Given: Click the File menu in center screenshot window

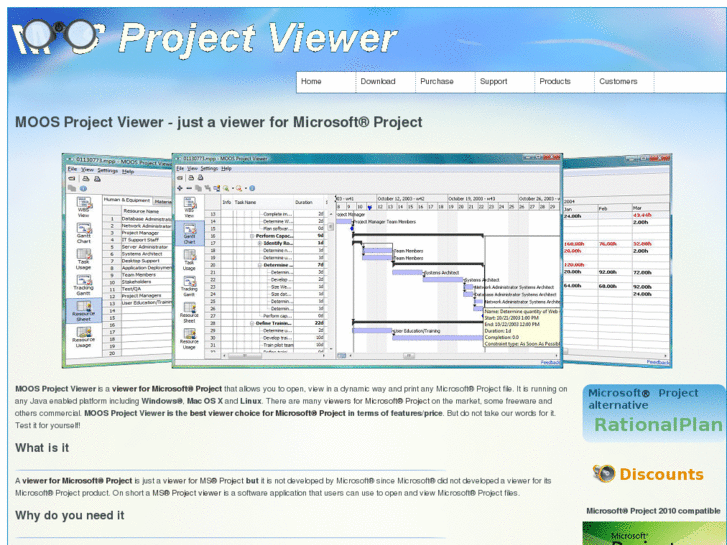Looking at the screenshot, I should [x=180, y=168].
